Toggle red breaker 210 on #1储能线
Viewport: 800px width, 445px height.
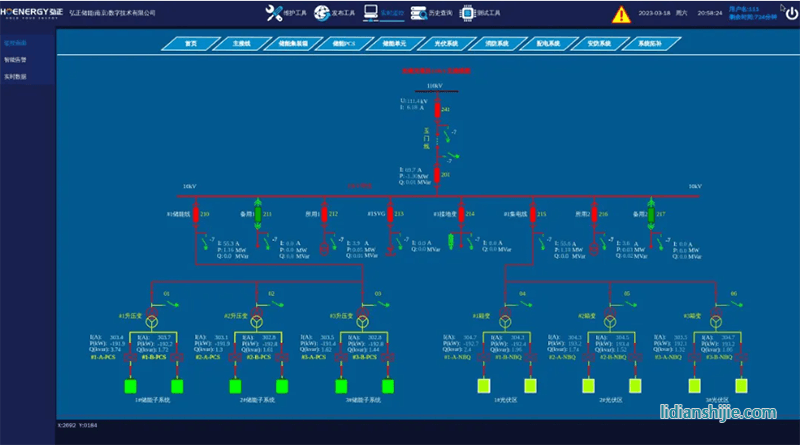[195, 214]
